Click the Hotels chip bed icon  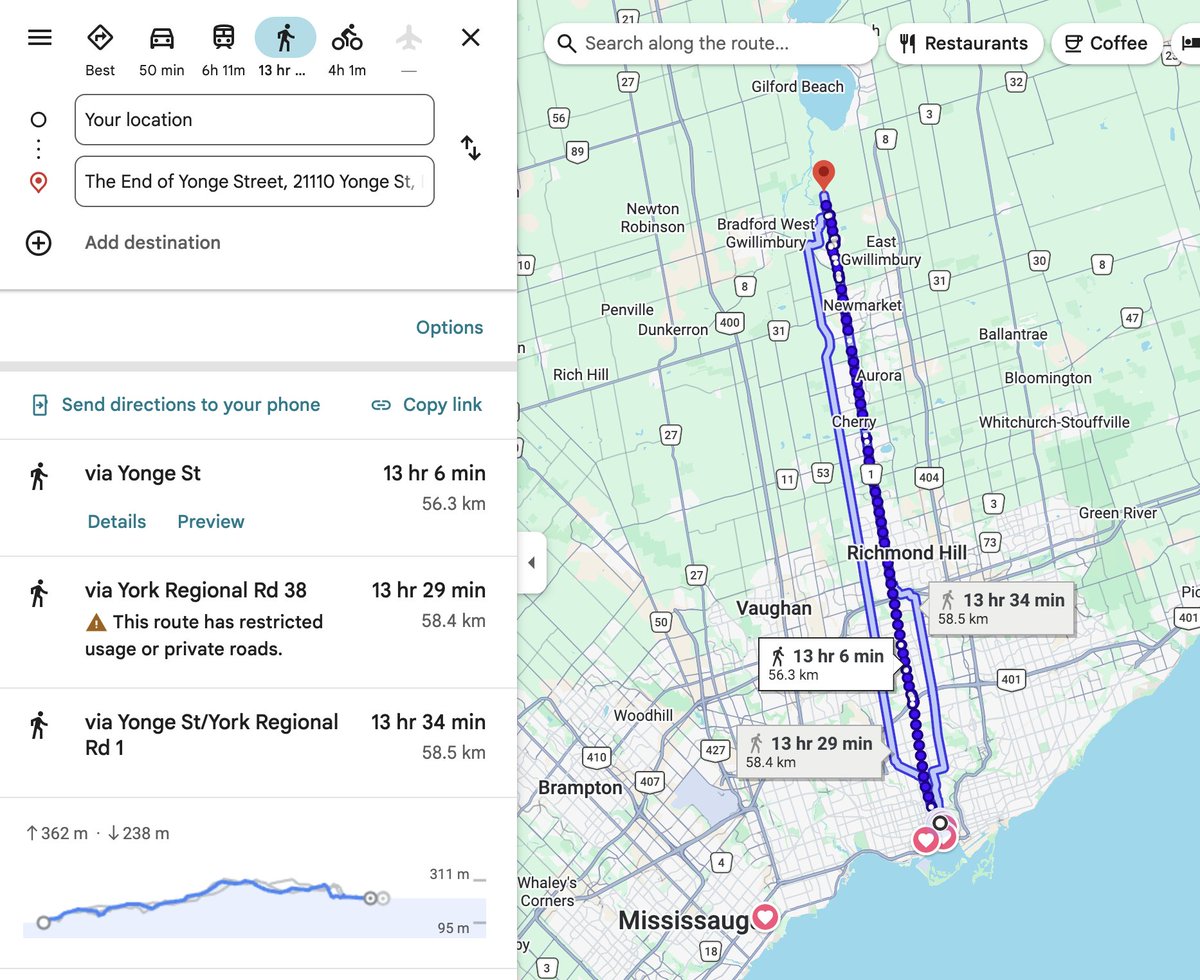[x=1189, y=43]
